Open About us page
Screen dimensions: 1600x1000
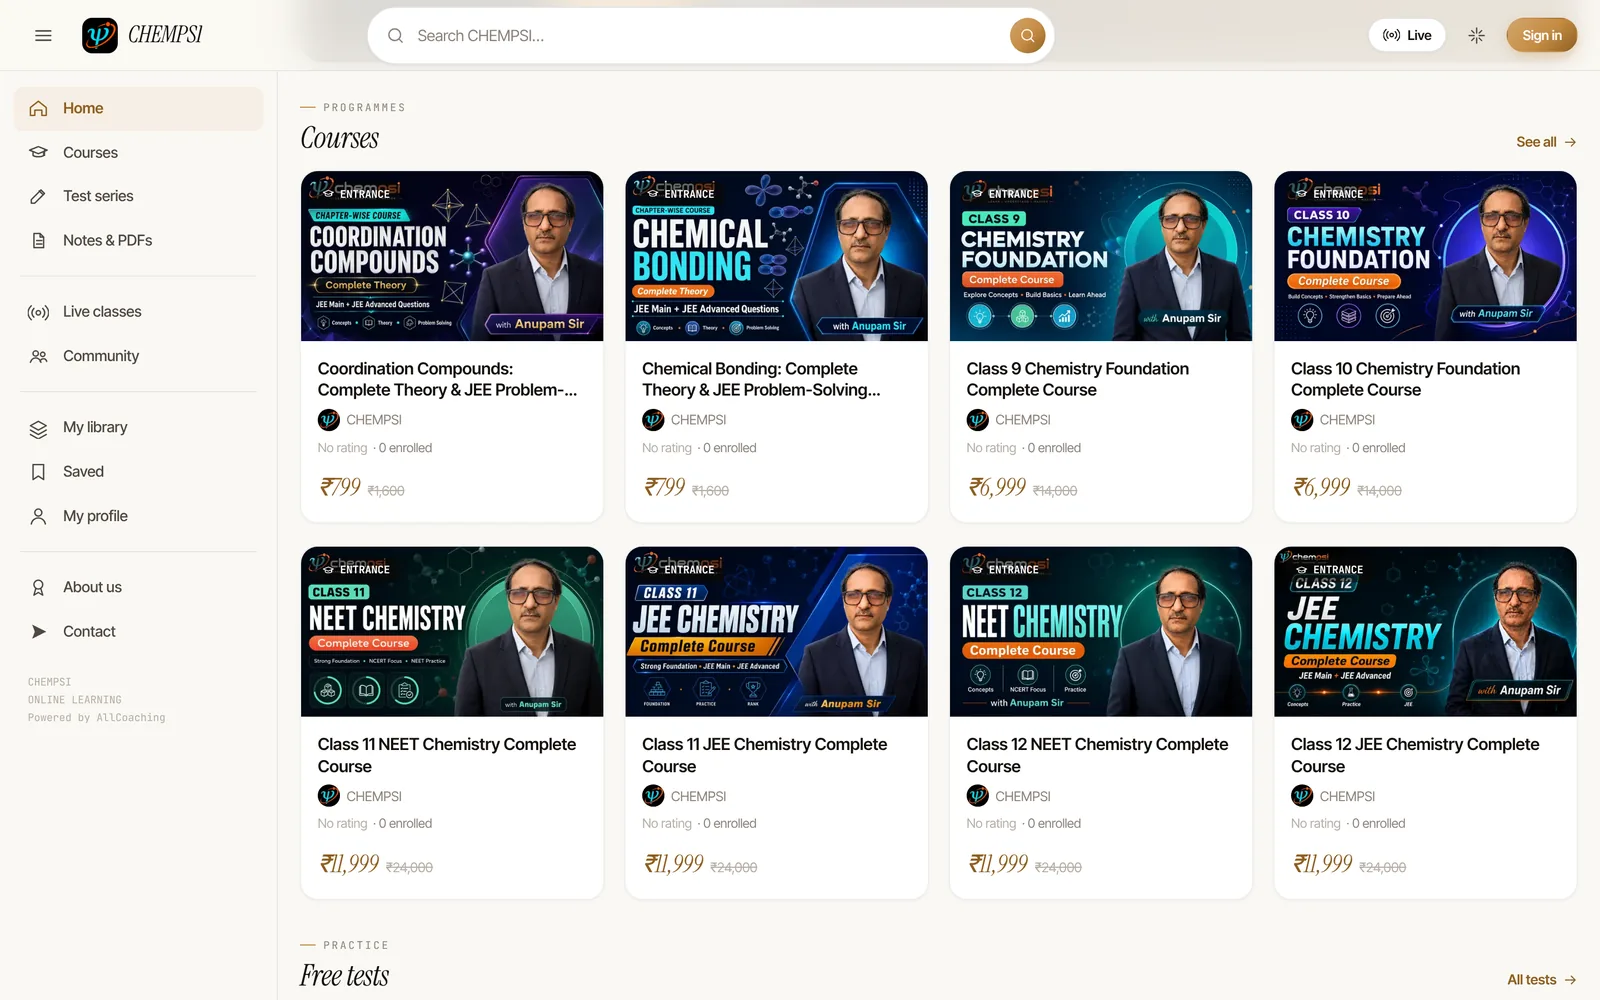(x=139, y=588)
